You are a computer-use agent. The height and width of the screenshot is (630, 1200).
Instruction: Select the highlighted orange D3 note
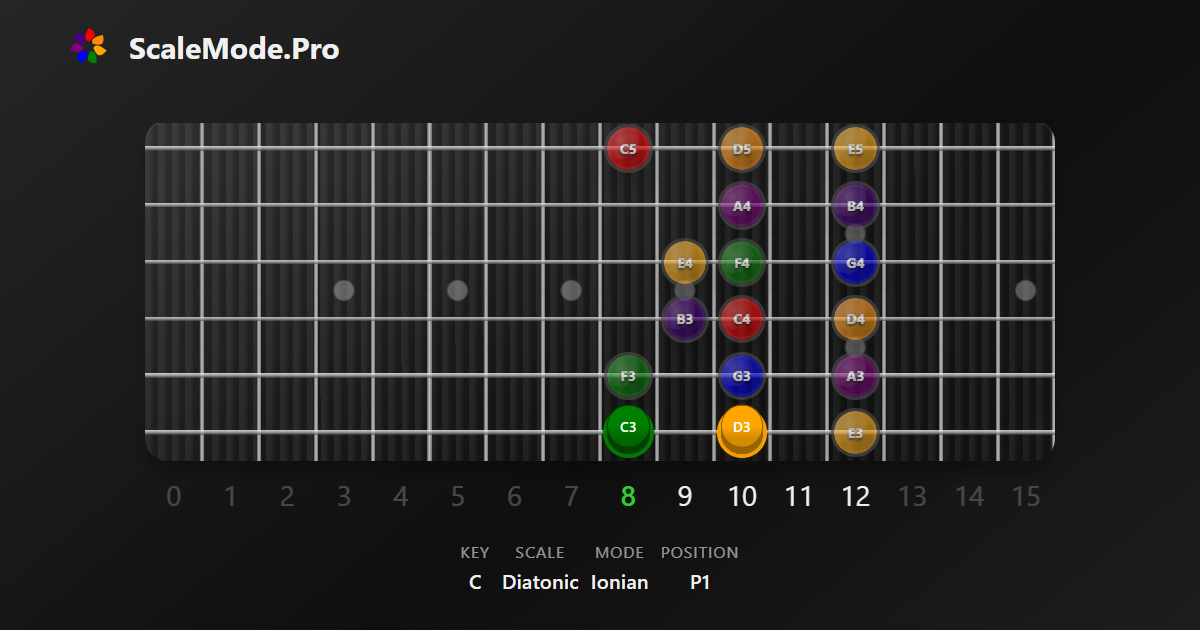click(x=741, y=428)
